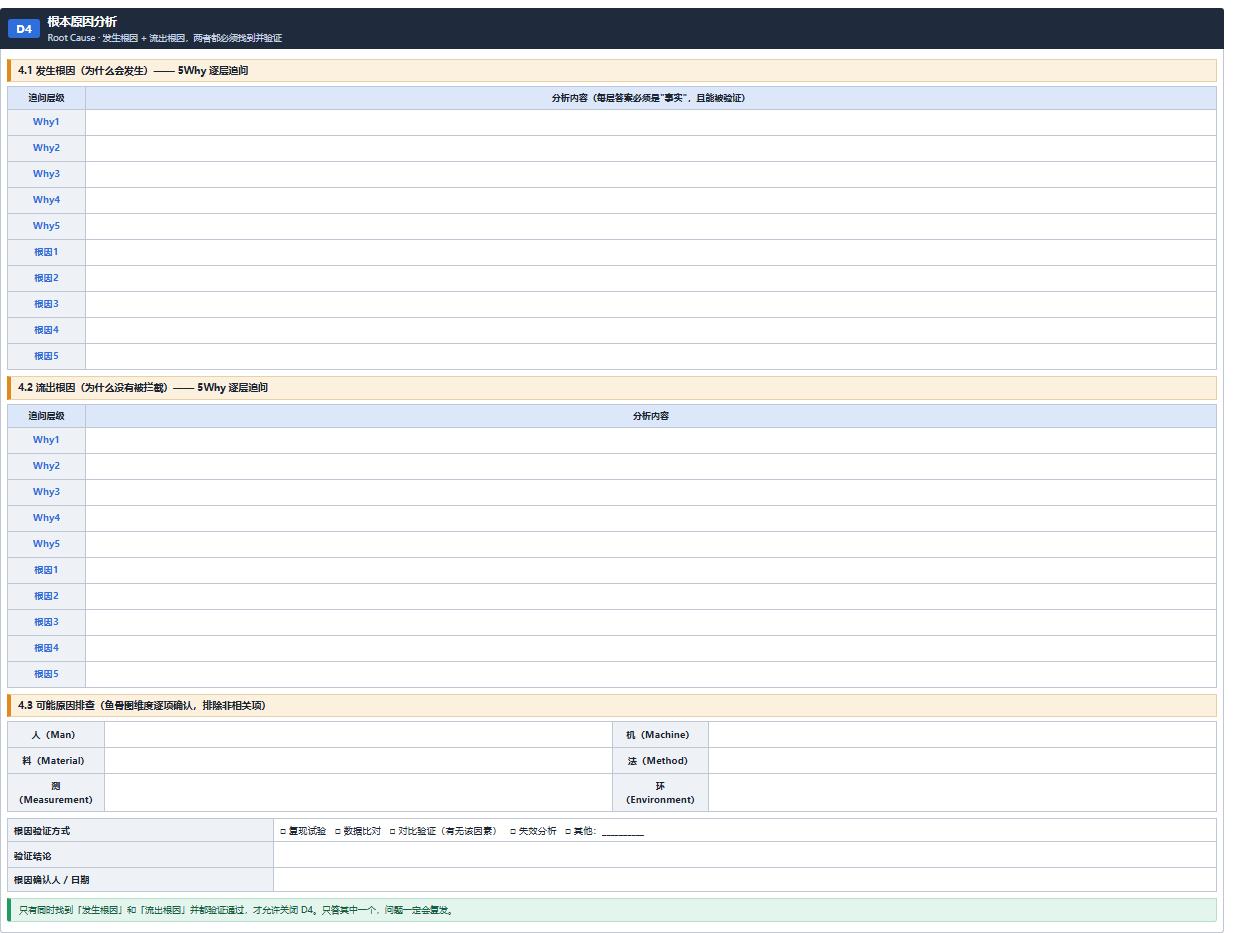
Task: Click the 验证结论 input cell
Action: click(745, 855)
